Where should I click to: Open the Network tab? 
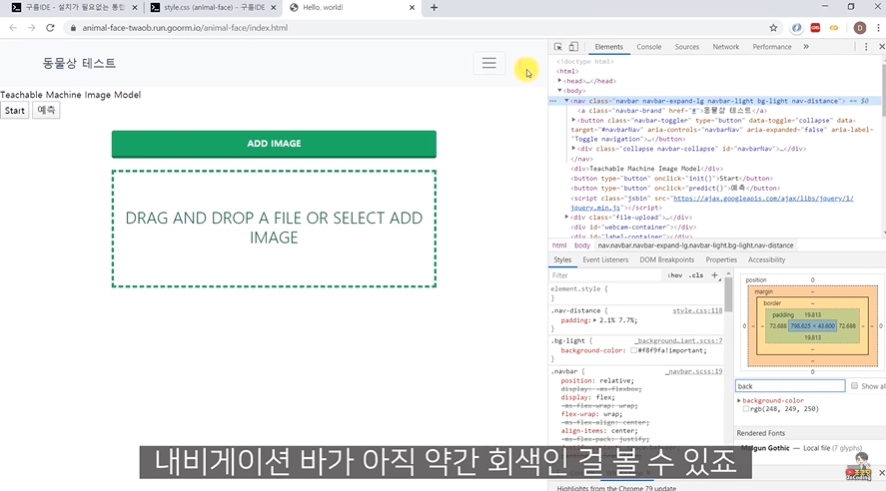click(726, 47)
